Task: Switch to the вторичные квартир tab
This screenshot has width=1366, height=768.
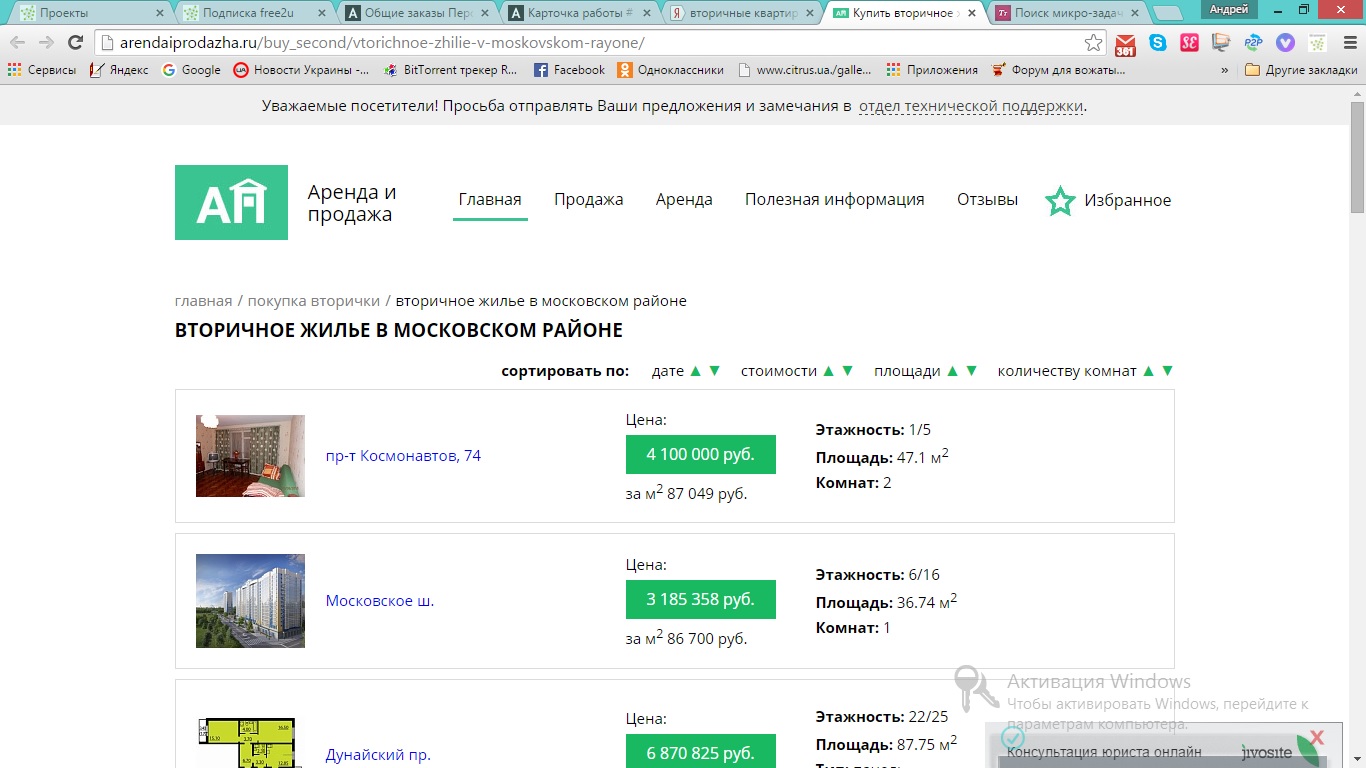Action: 743,13
